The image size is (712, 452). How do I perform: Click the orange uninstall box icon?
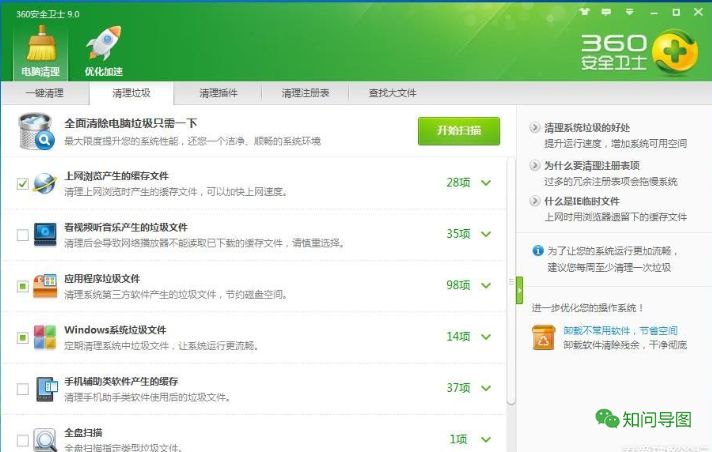544,337
